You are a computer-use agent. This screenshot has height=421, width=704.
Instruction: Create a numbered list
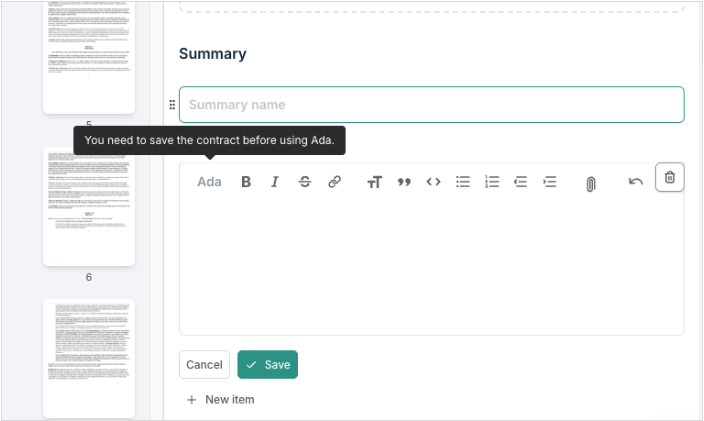click(x=492, y=182)
